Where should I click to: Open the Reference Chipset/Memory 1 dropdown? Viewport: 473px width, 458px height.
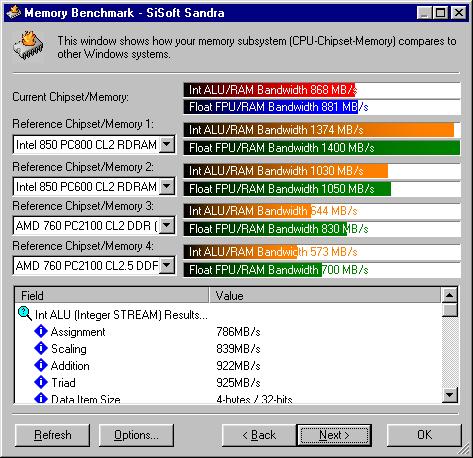click(x=167, y=144)
